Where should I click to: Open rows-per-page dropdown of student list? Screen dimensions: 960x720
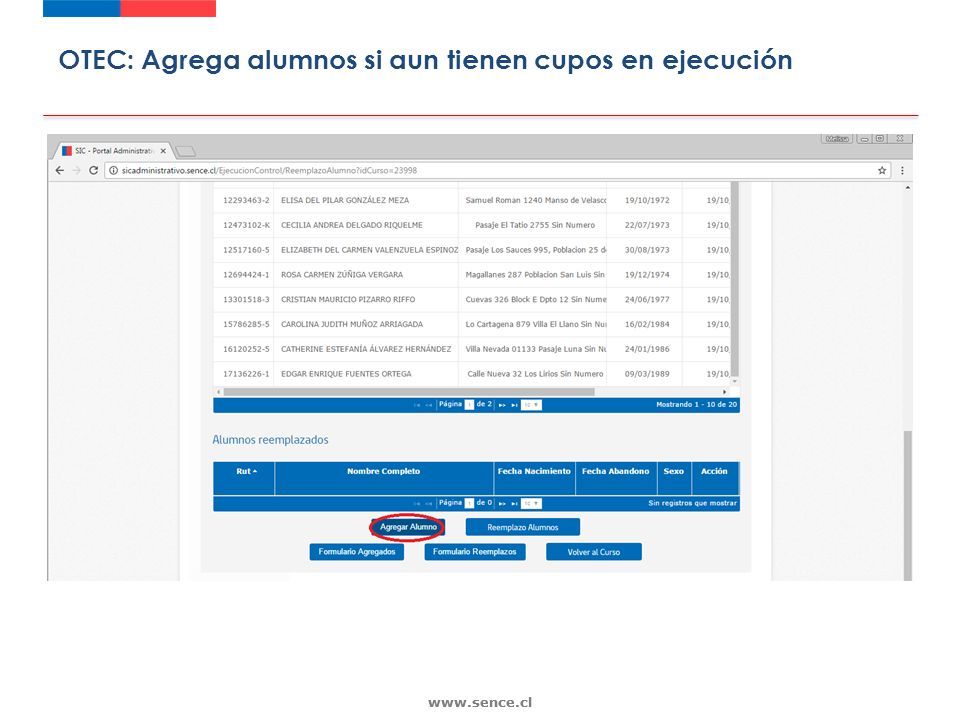pyautogui.click(x=531, y=405)
